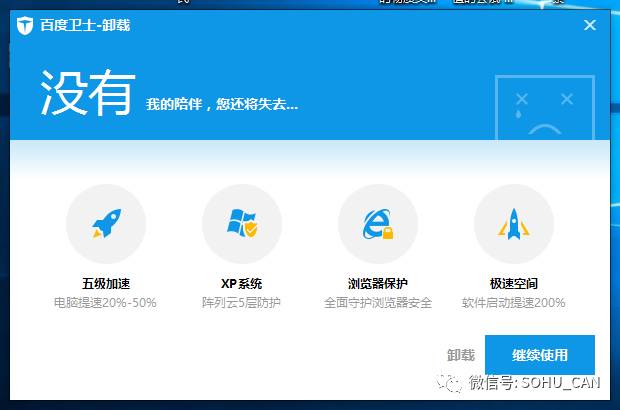Click the 电脑提速20%-50% text
Screen dimensions: 620x410
105,303
